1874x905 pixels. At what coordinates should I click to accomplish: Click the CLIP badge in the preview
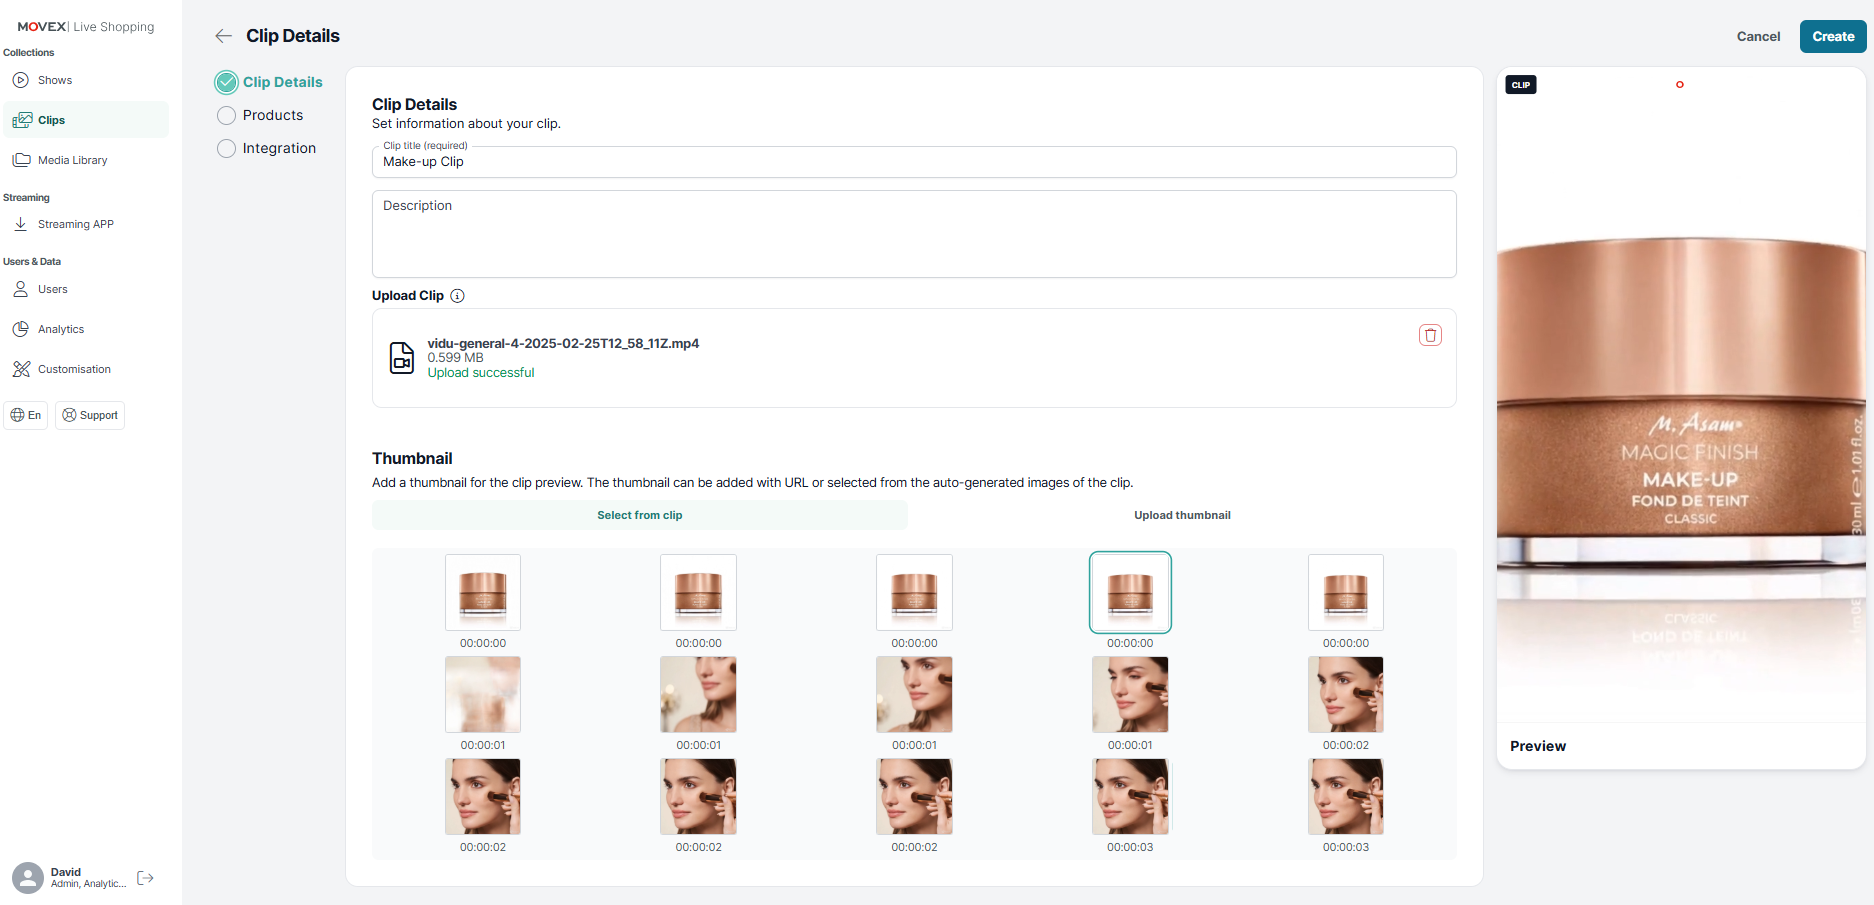tap(1521, 85)
